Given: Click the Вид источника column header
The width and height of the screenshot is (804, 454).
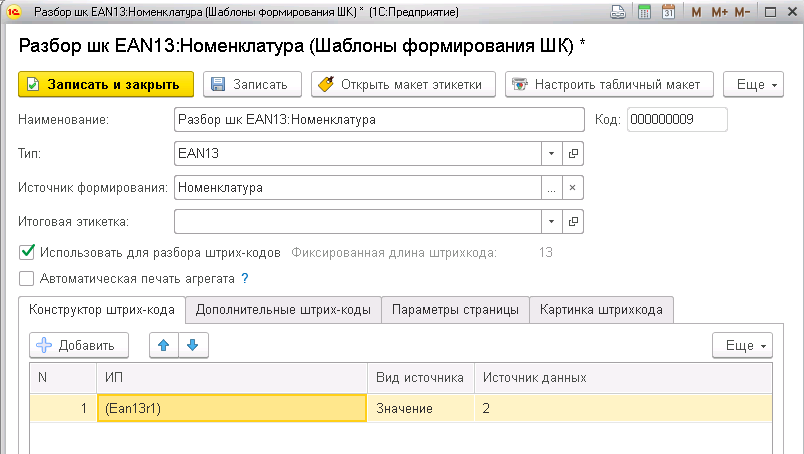Looking at the screenshot, I should pyautogui.click(x=421, y=378).
